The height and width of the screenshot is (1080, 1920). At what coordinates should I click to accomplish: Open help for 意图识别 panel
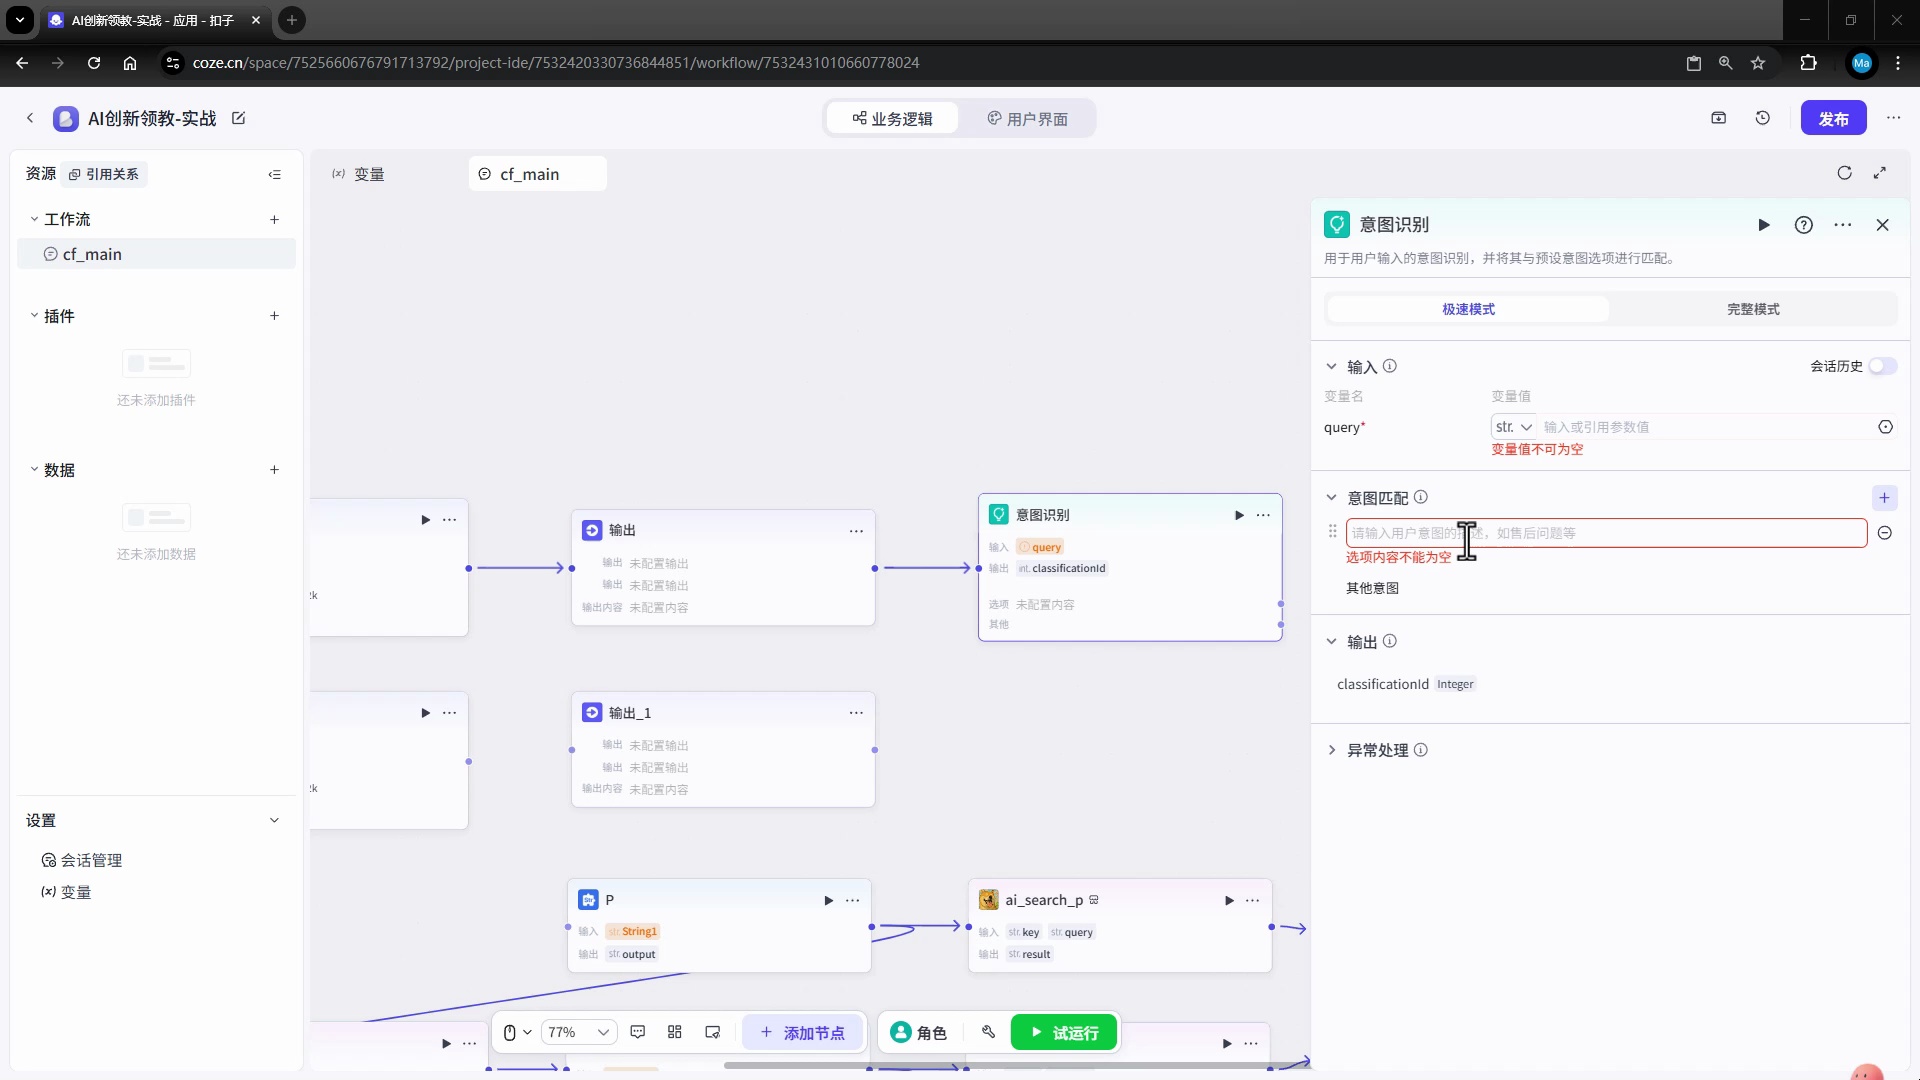click(1804, 225)
